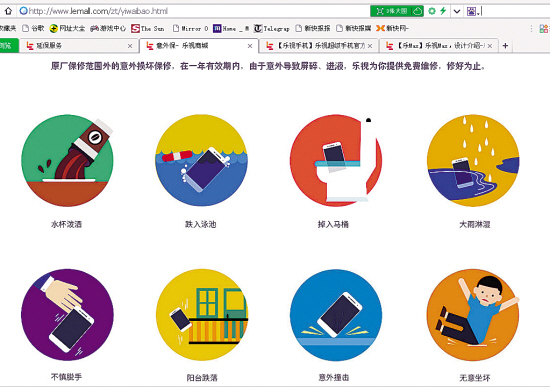Click the 大雨淋湿 caption

click(475, 224)
